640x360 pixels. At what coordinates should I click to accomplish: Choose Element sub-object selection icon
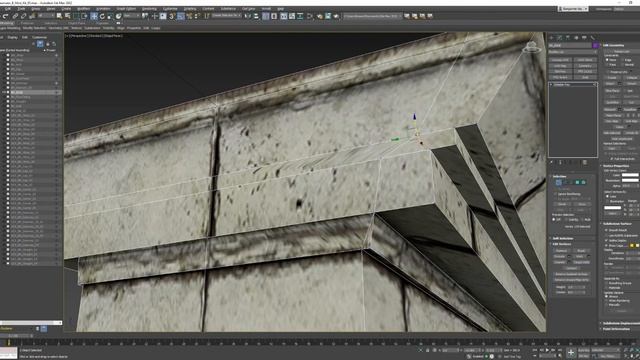(583, 182)
